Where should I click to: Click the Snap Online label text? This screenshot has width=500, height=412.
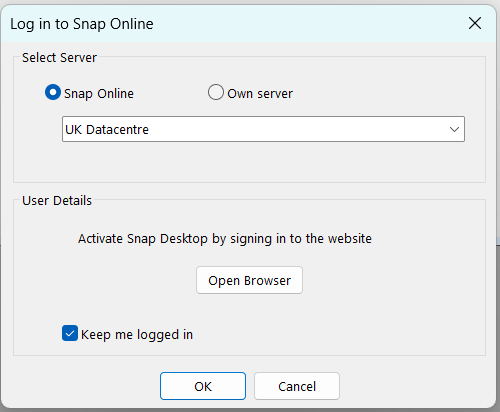[99, 94]
